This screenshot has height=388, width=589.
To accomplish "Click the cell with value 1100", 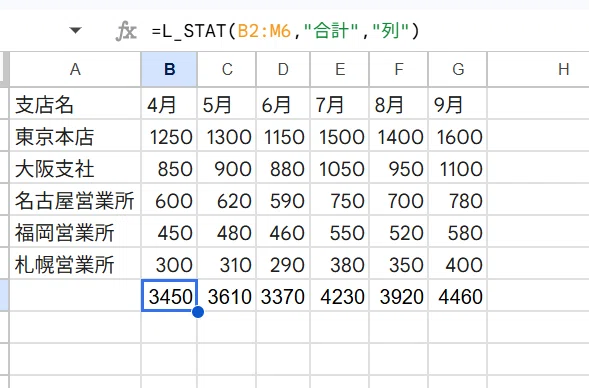I will click(458, 168).
